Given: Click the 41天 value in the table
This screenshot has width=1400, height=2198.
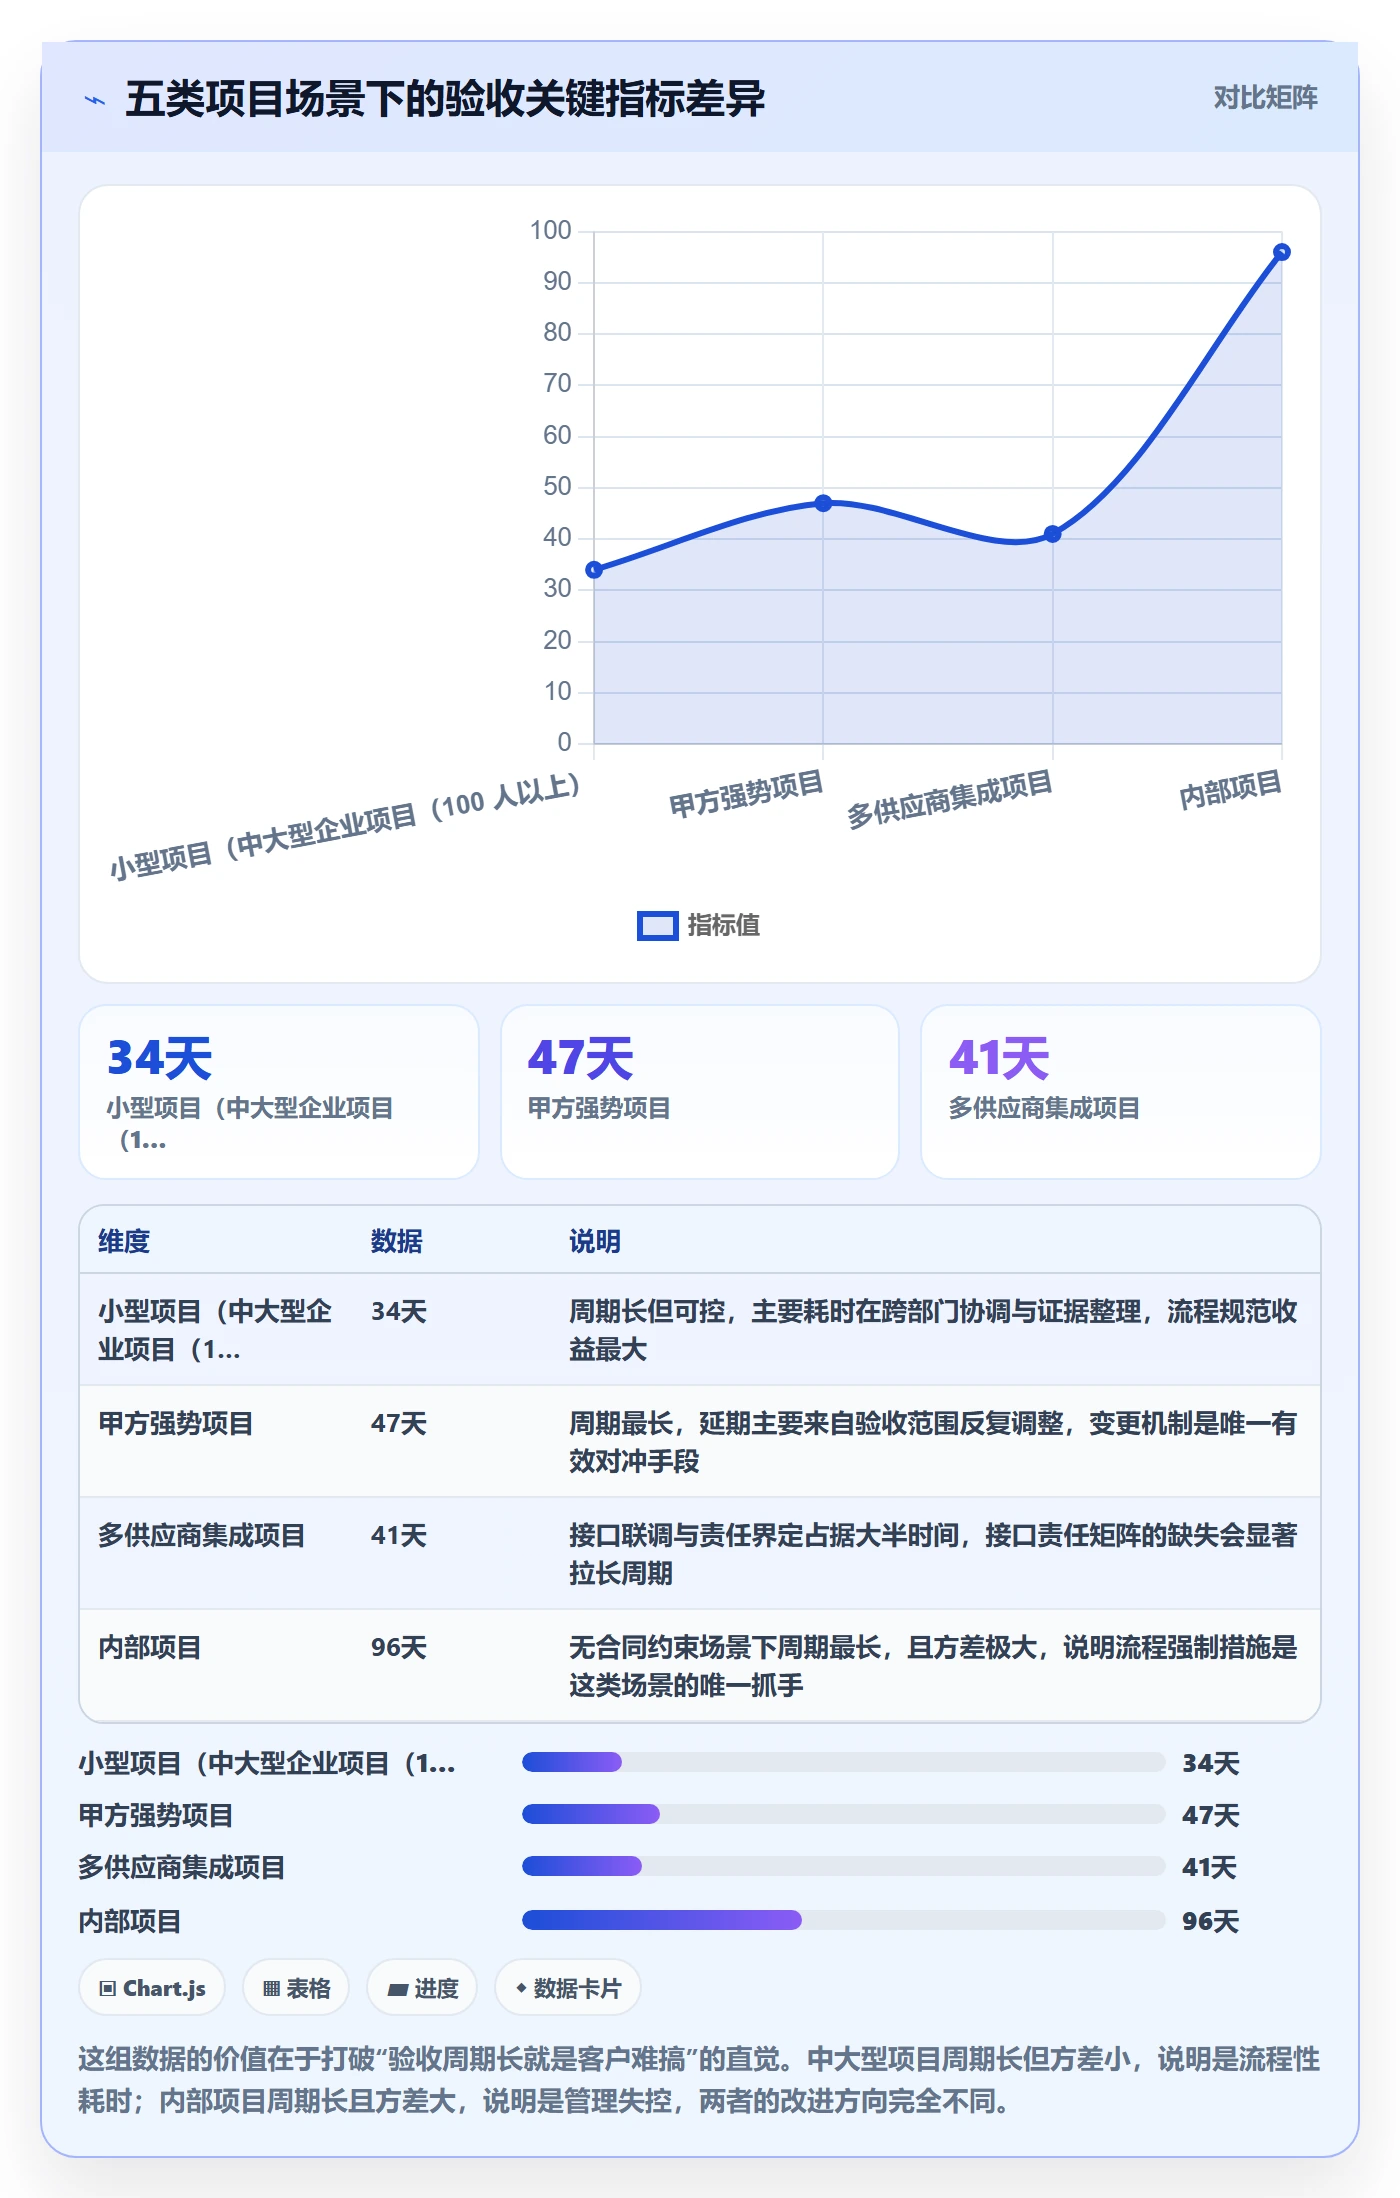Looking at the screenshot, I should [x=399, y=1535].
